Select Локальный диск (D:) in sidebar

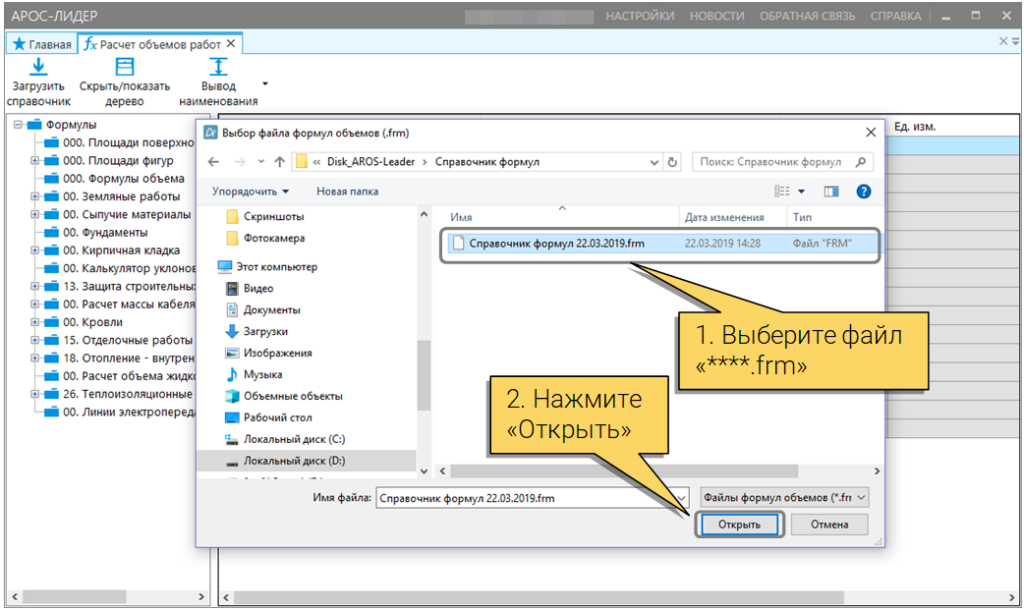coord(285,461)
